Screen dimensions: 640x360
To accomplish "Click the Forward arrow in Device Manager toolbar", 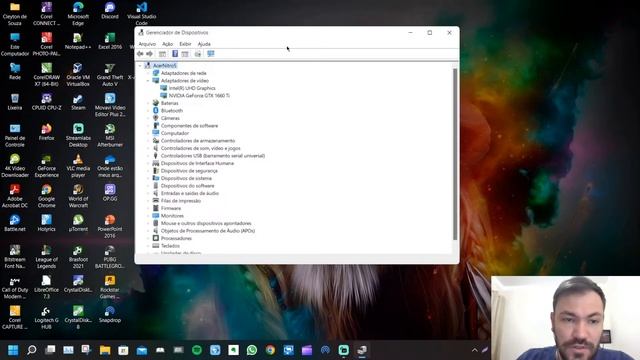I will 149,54.
